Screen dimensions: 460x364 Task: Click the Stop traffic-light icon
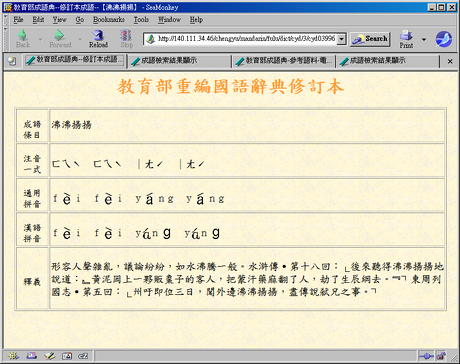click(x=126, y=39)
